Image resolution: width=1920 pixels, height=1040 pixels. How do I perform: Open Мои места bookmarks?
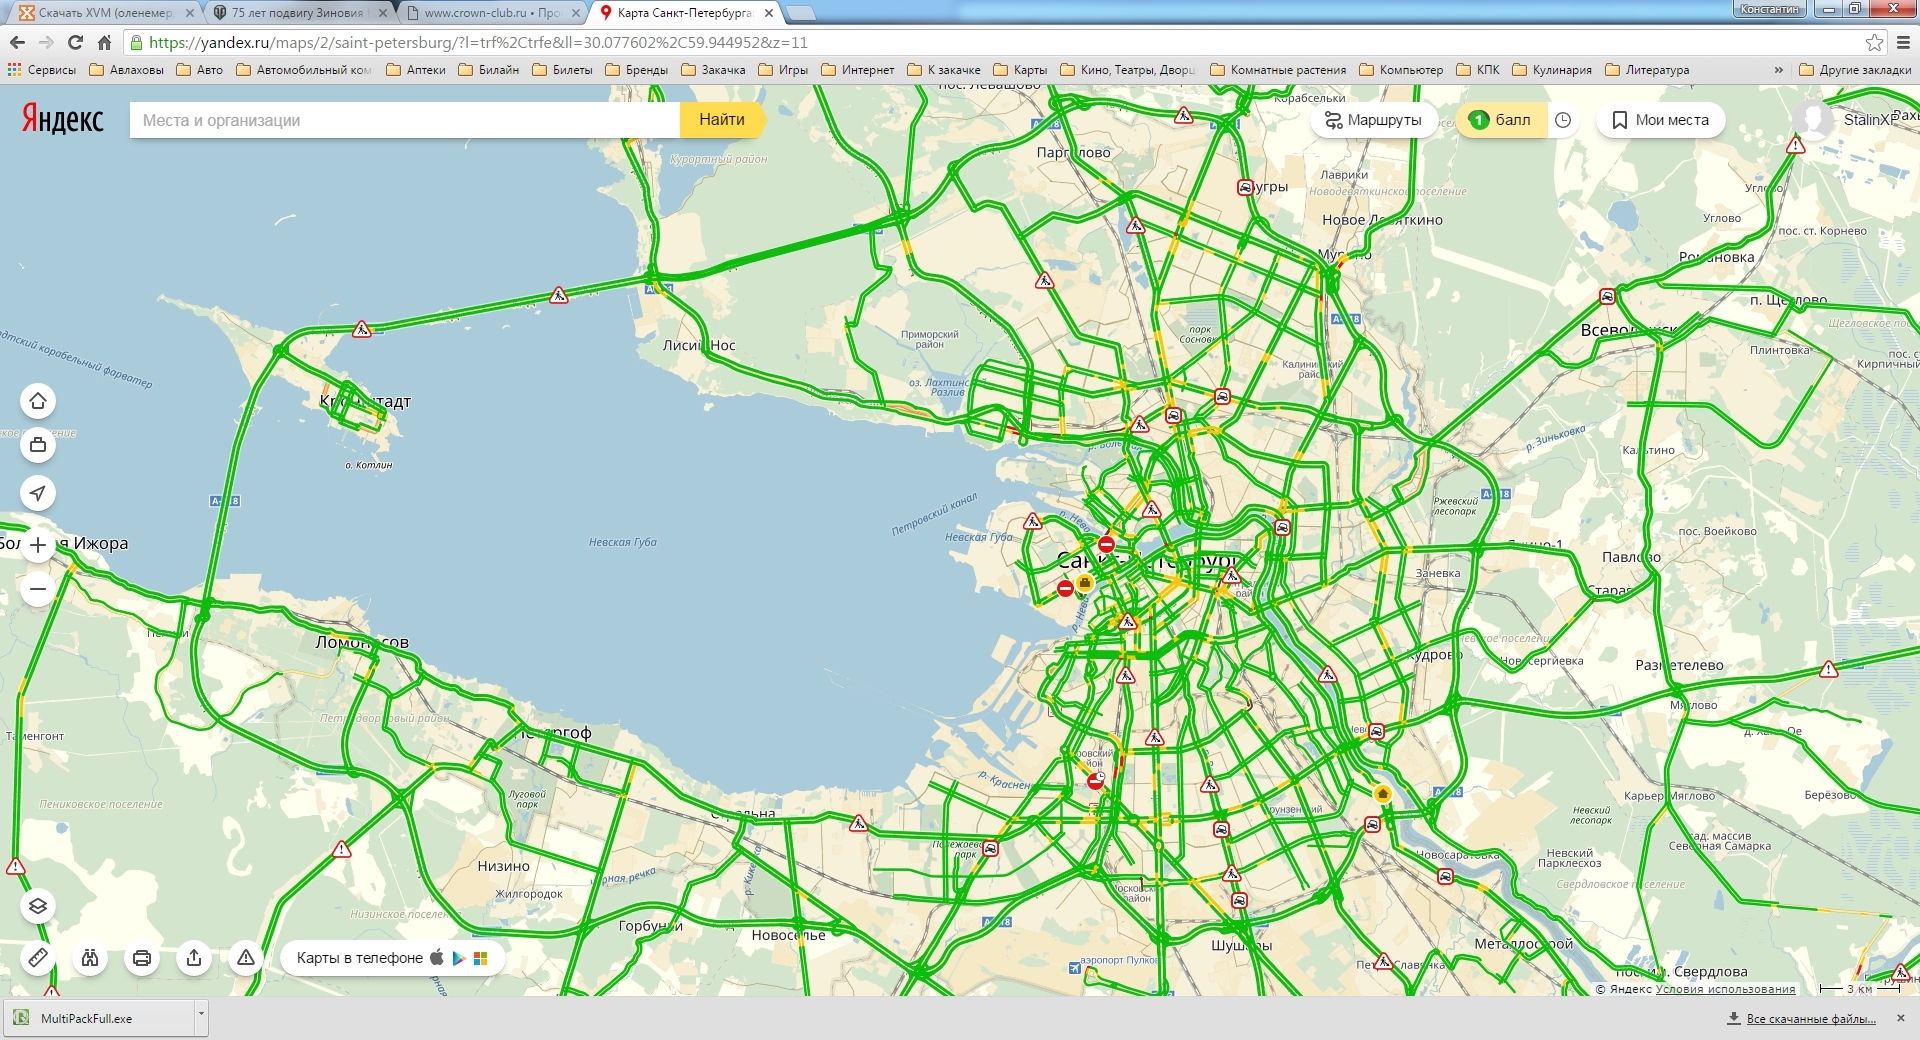1660,120
